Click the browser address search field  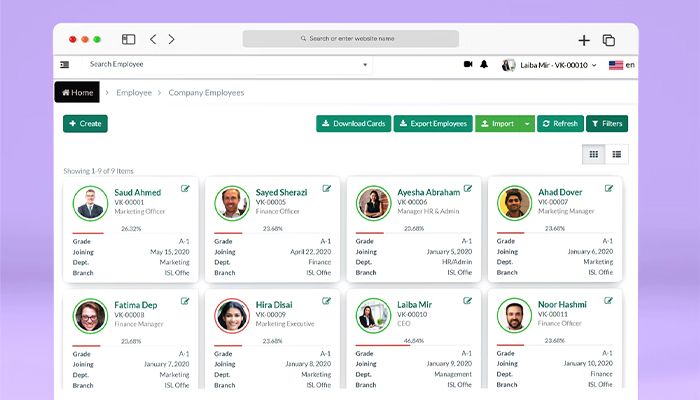point(350,39)
